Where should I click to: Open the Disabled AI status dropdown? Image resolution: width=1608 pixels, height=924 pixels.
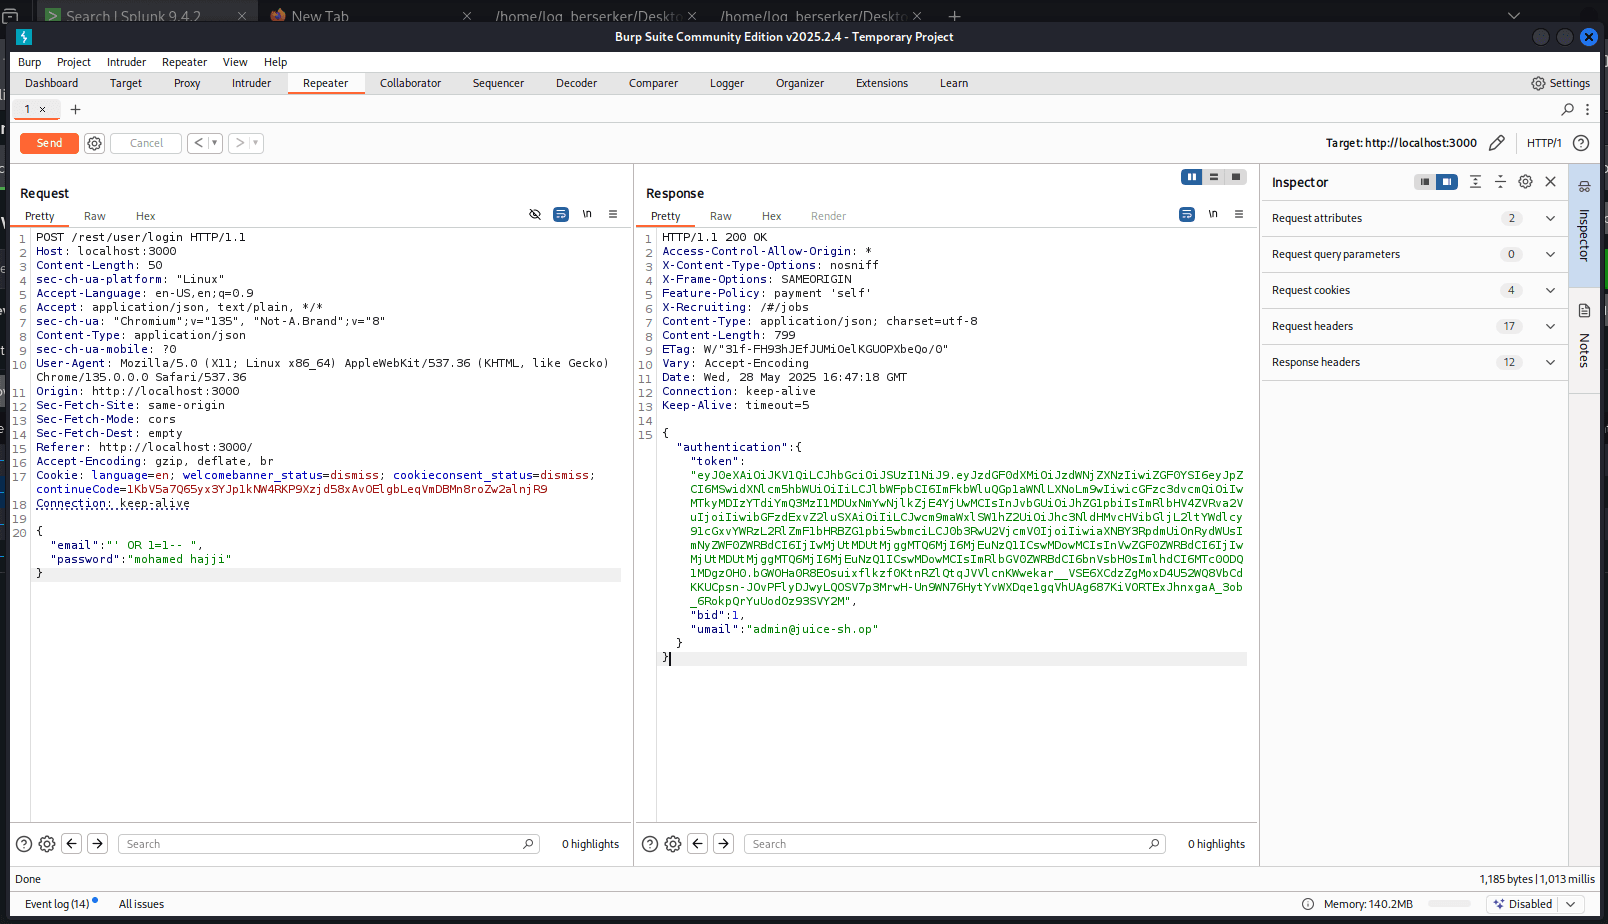(1537, 904)
